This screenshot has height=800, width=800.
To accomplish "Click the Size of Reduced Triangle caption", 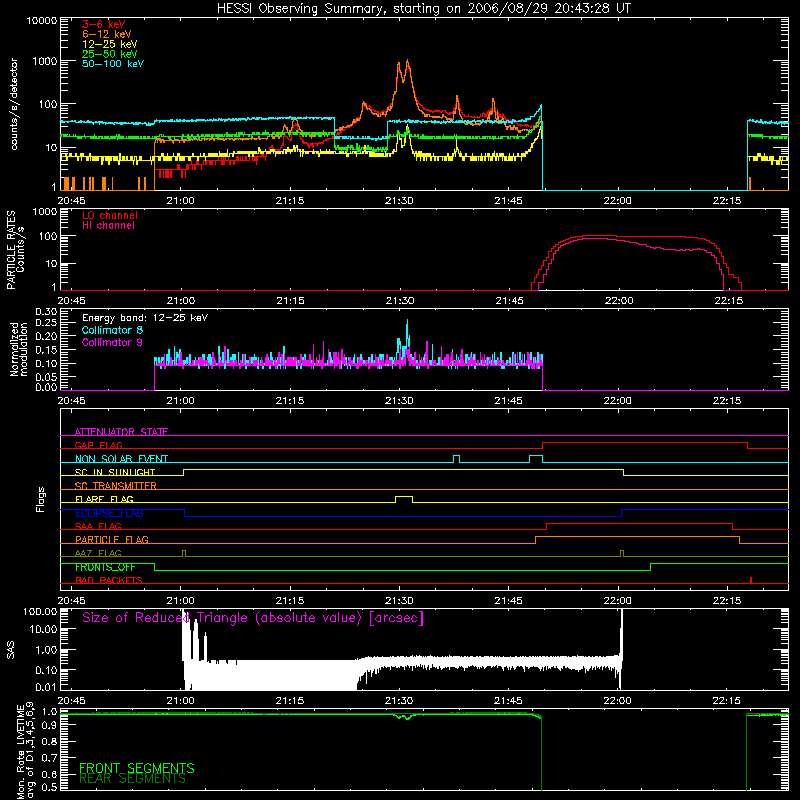I will [253, 618].
